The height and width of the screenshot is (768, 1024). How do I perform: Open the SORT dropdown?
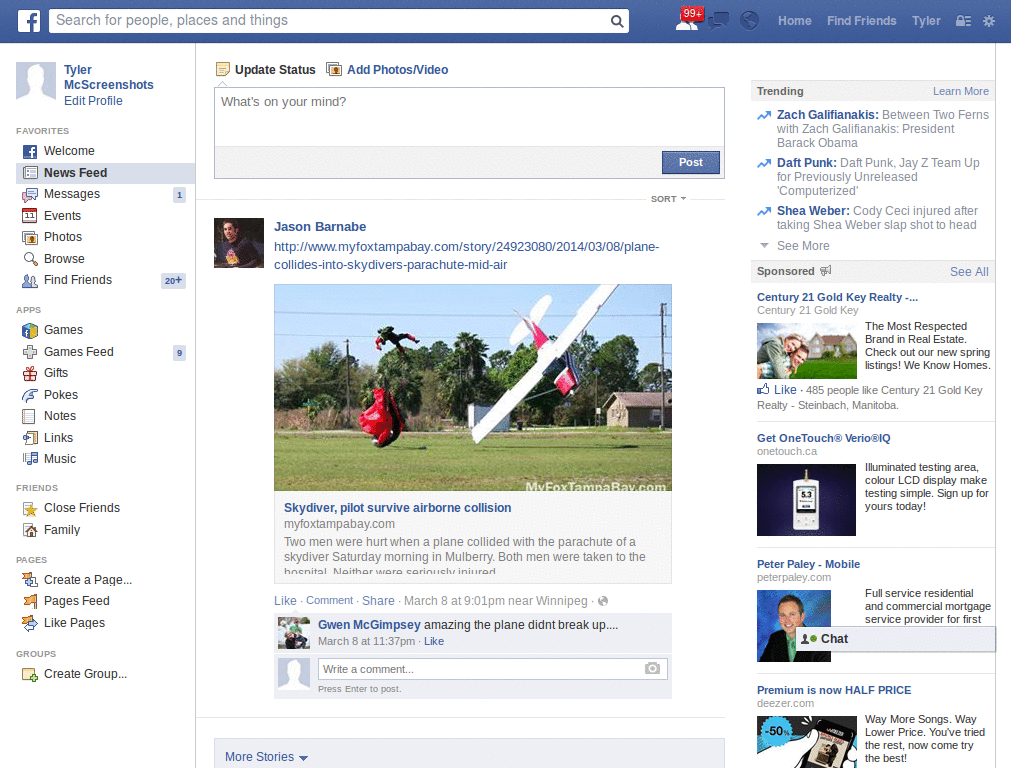(x=668, y=199)
